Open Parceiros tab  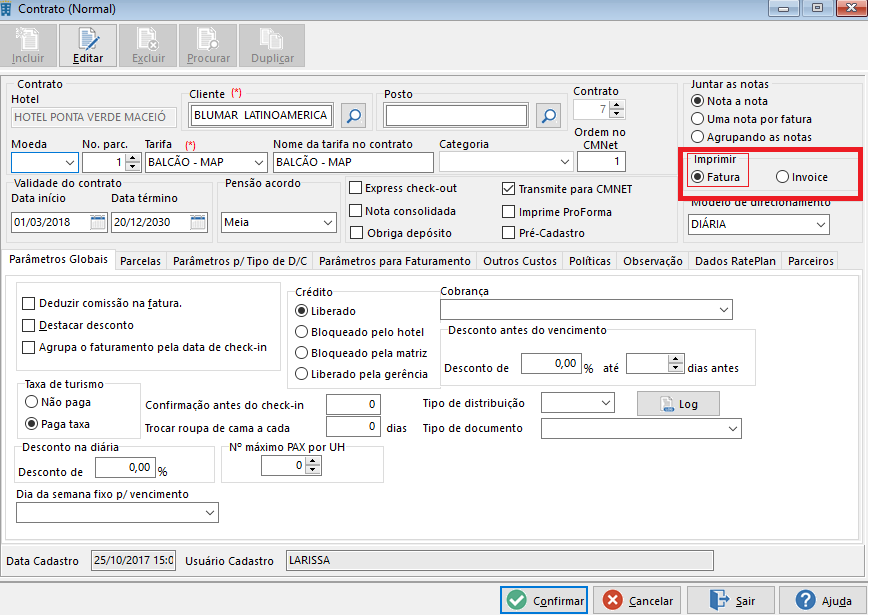click(811, 261)
